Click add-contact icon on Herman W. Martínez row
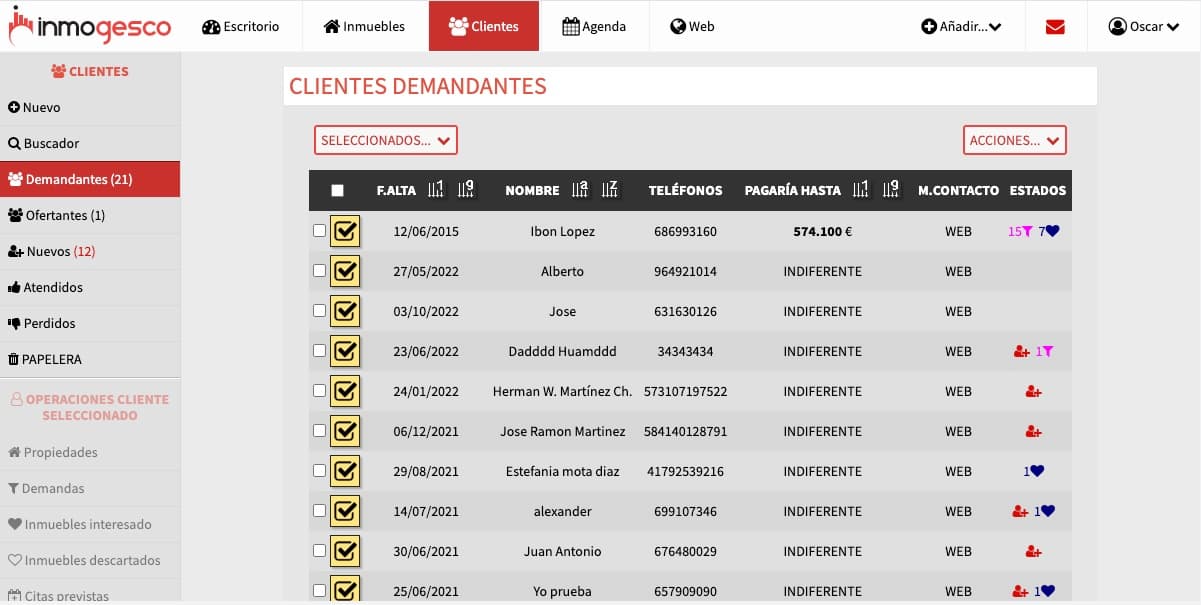Screen dimensions: 1201x605 1033,391
